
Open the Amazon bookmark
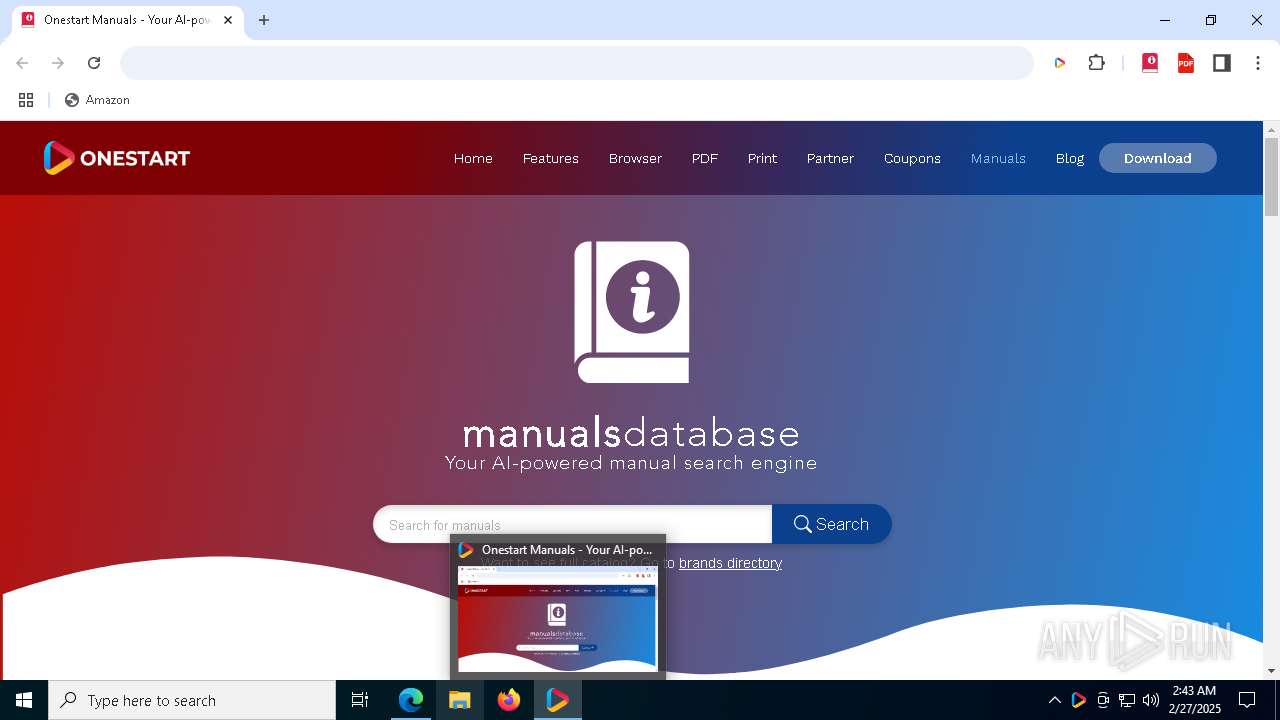pyautogui.click(x=97, y=100)
